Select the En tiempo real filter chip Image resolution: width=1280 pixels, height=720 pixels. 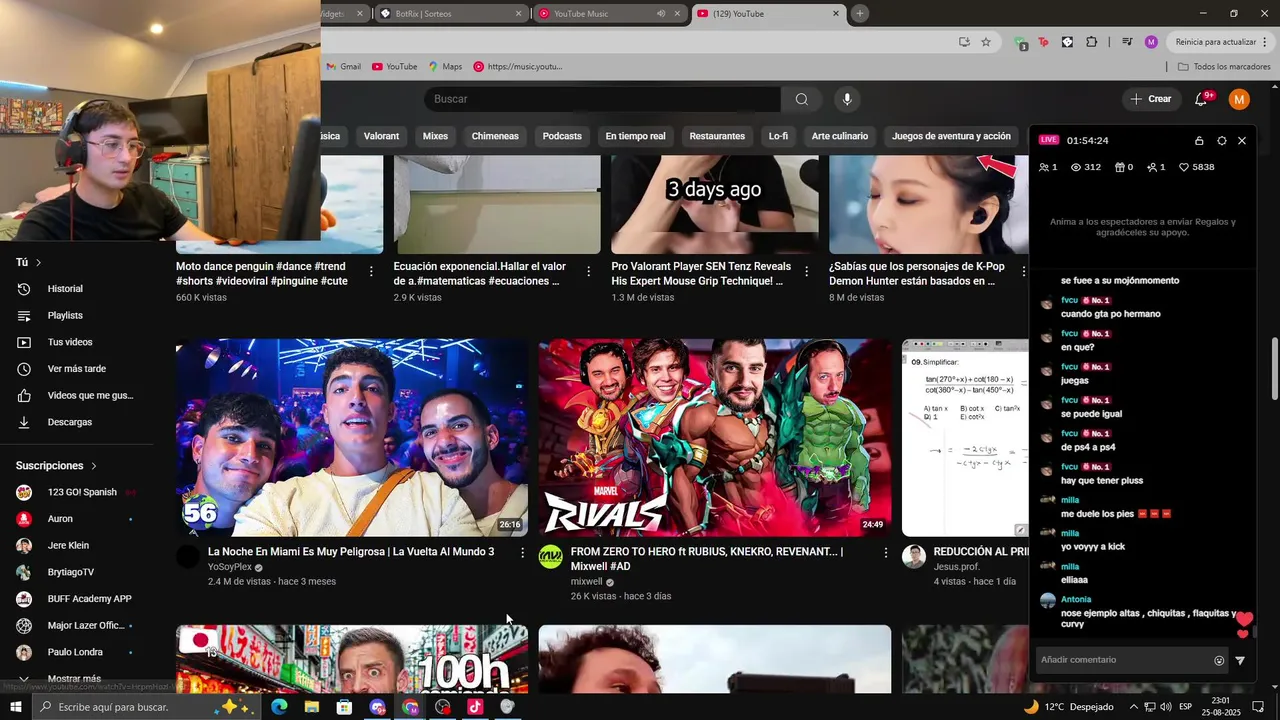pyautogui.click(x=635, y=136)
